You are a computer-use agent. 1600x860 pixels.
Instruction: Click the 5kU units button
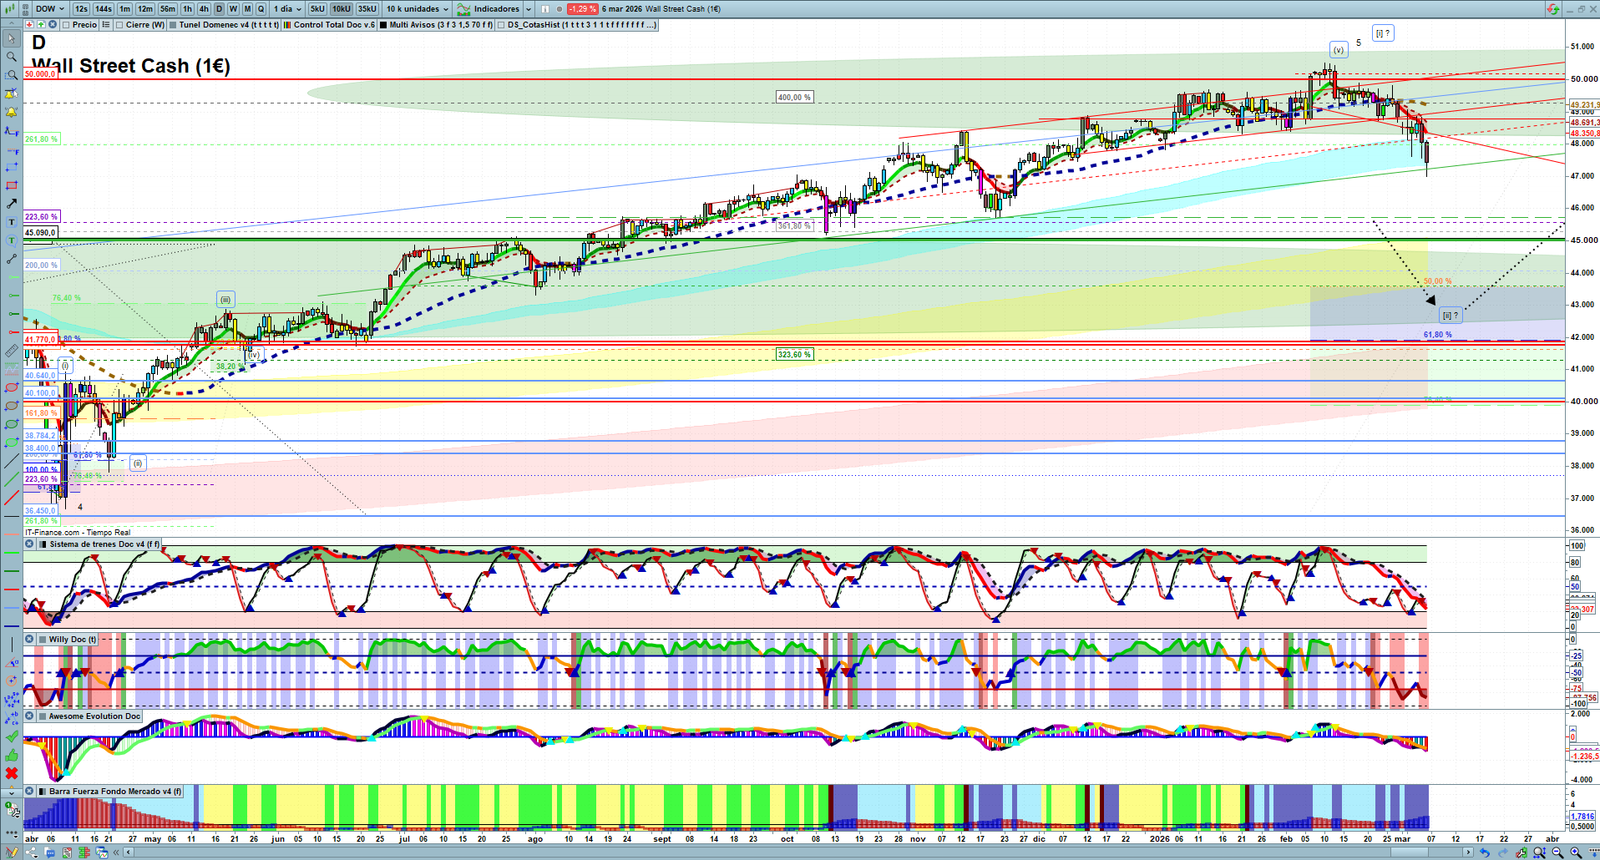[x=317, y=9]
